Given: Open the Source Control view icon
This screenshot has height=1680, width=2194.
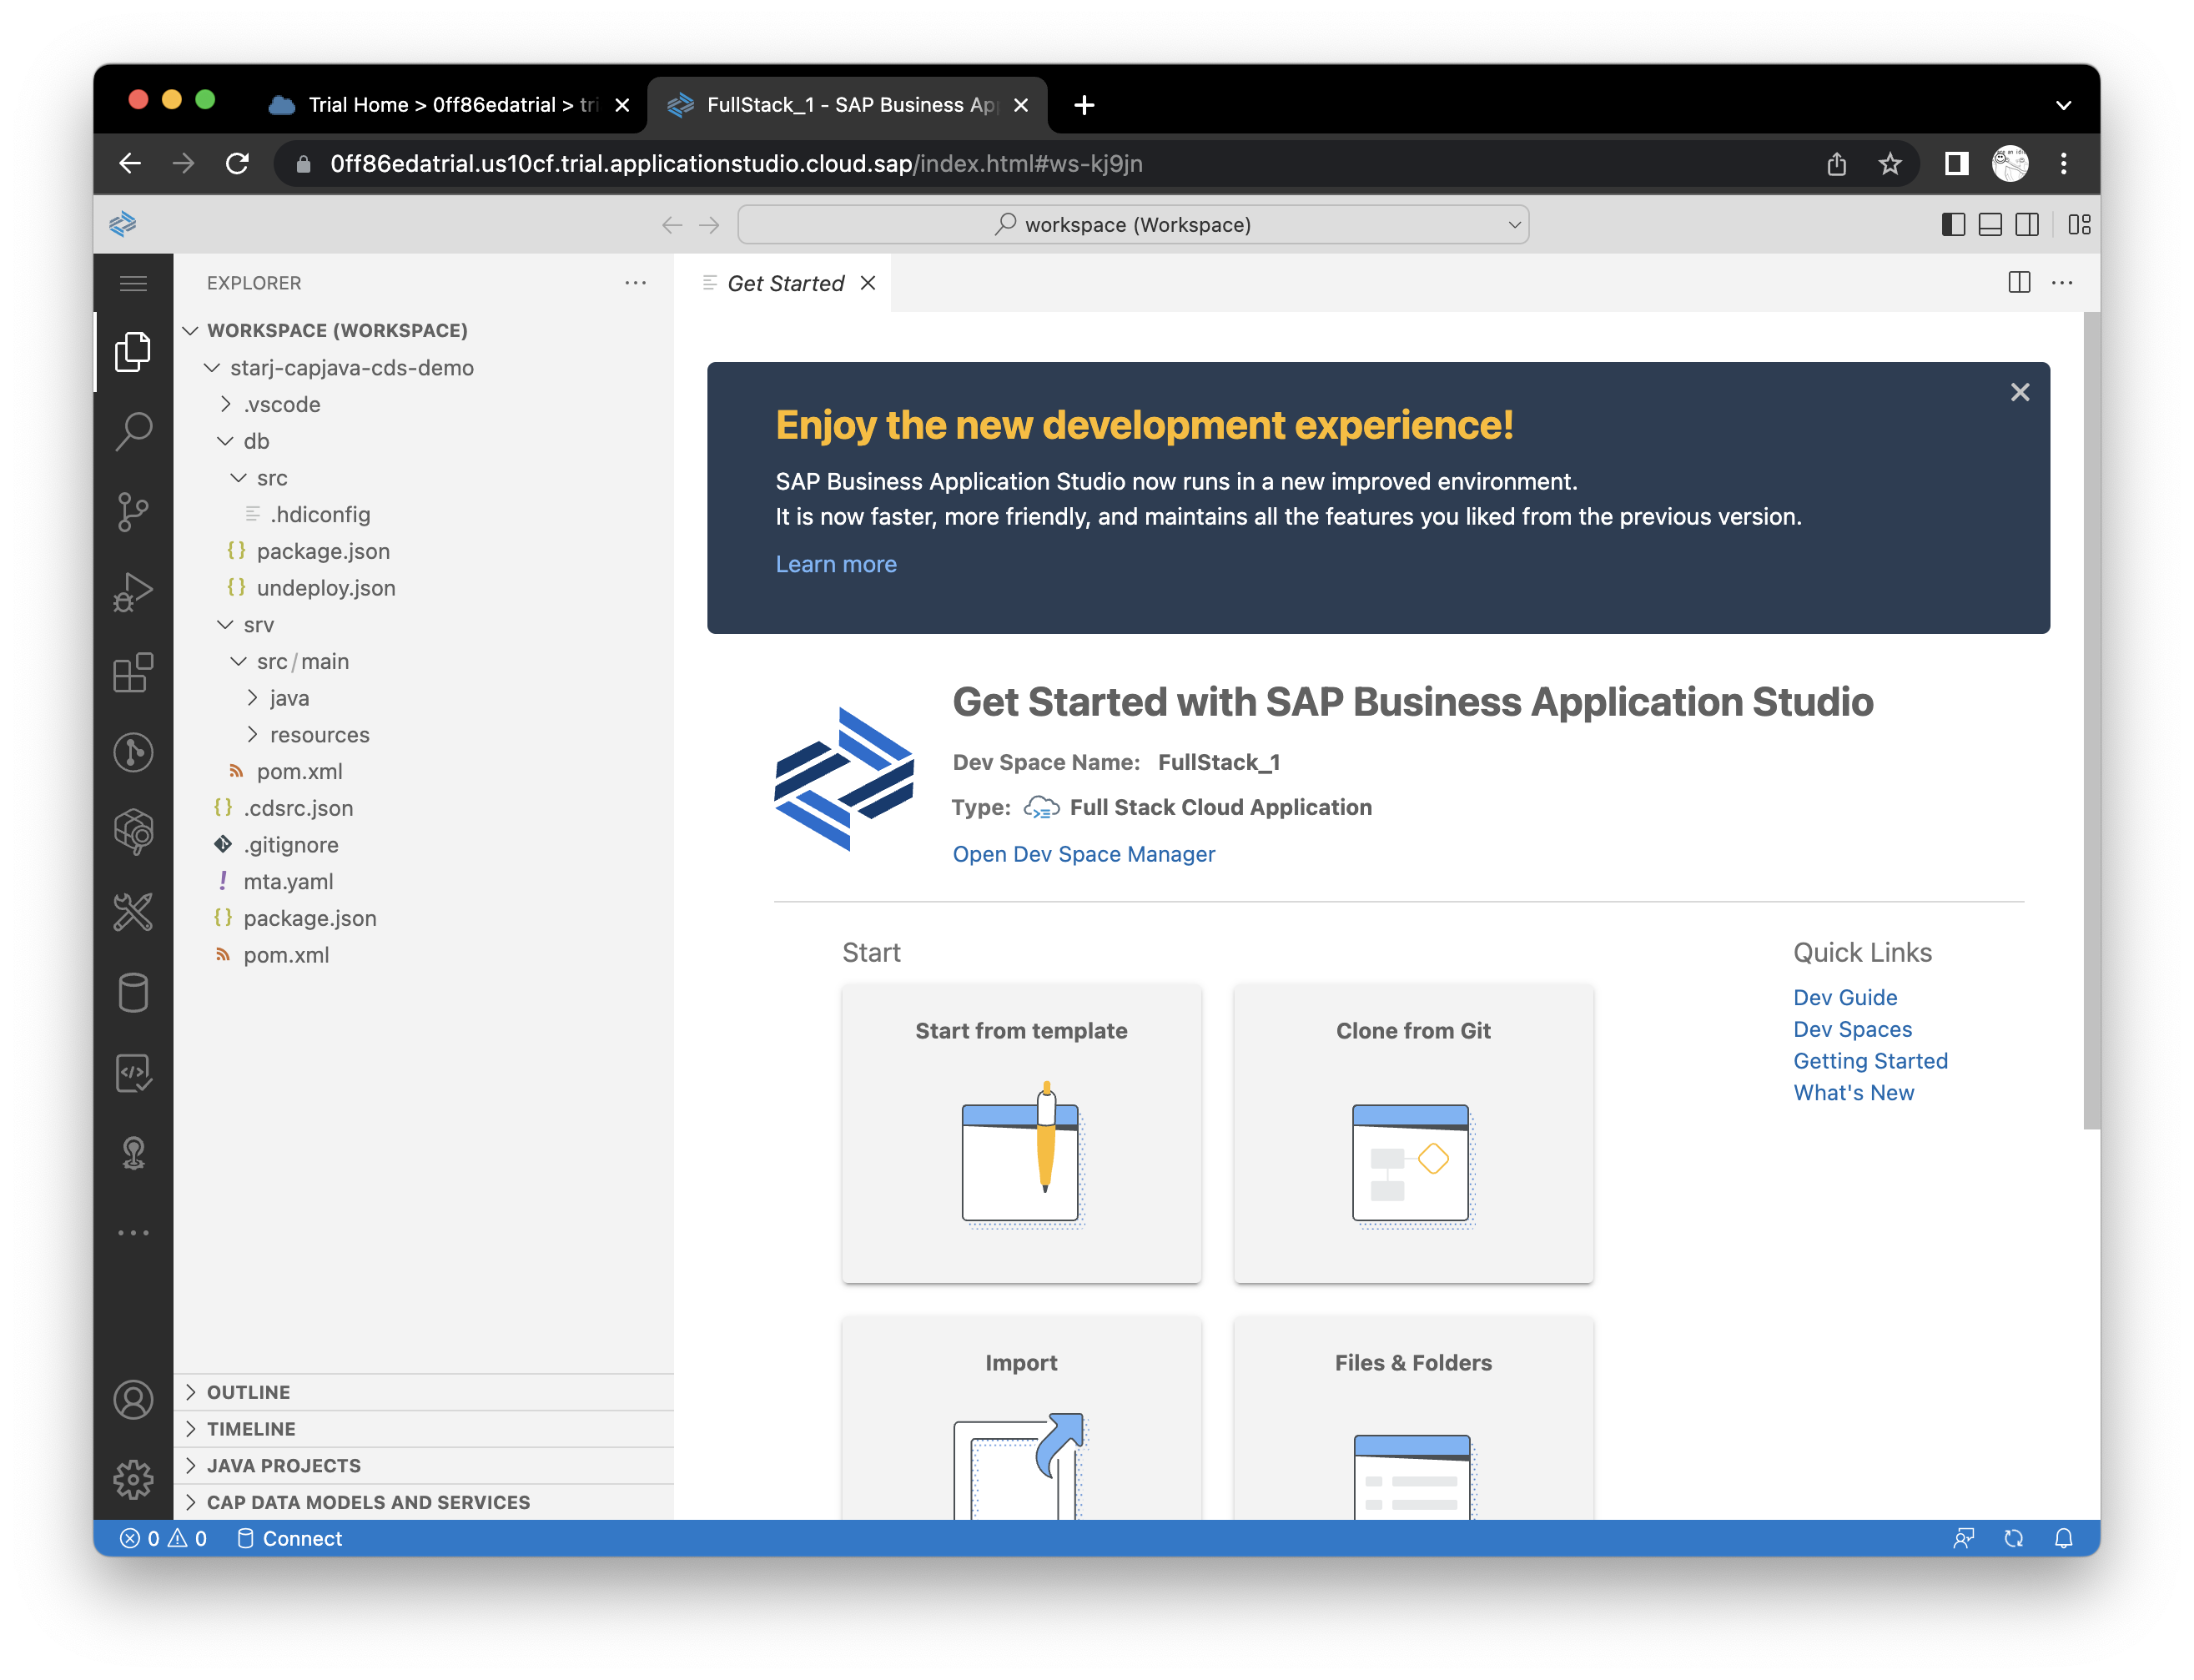Looking at the screenshot, I should (133, 511).
